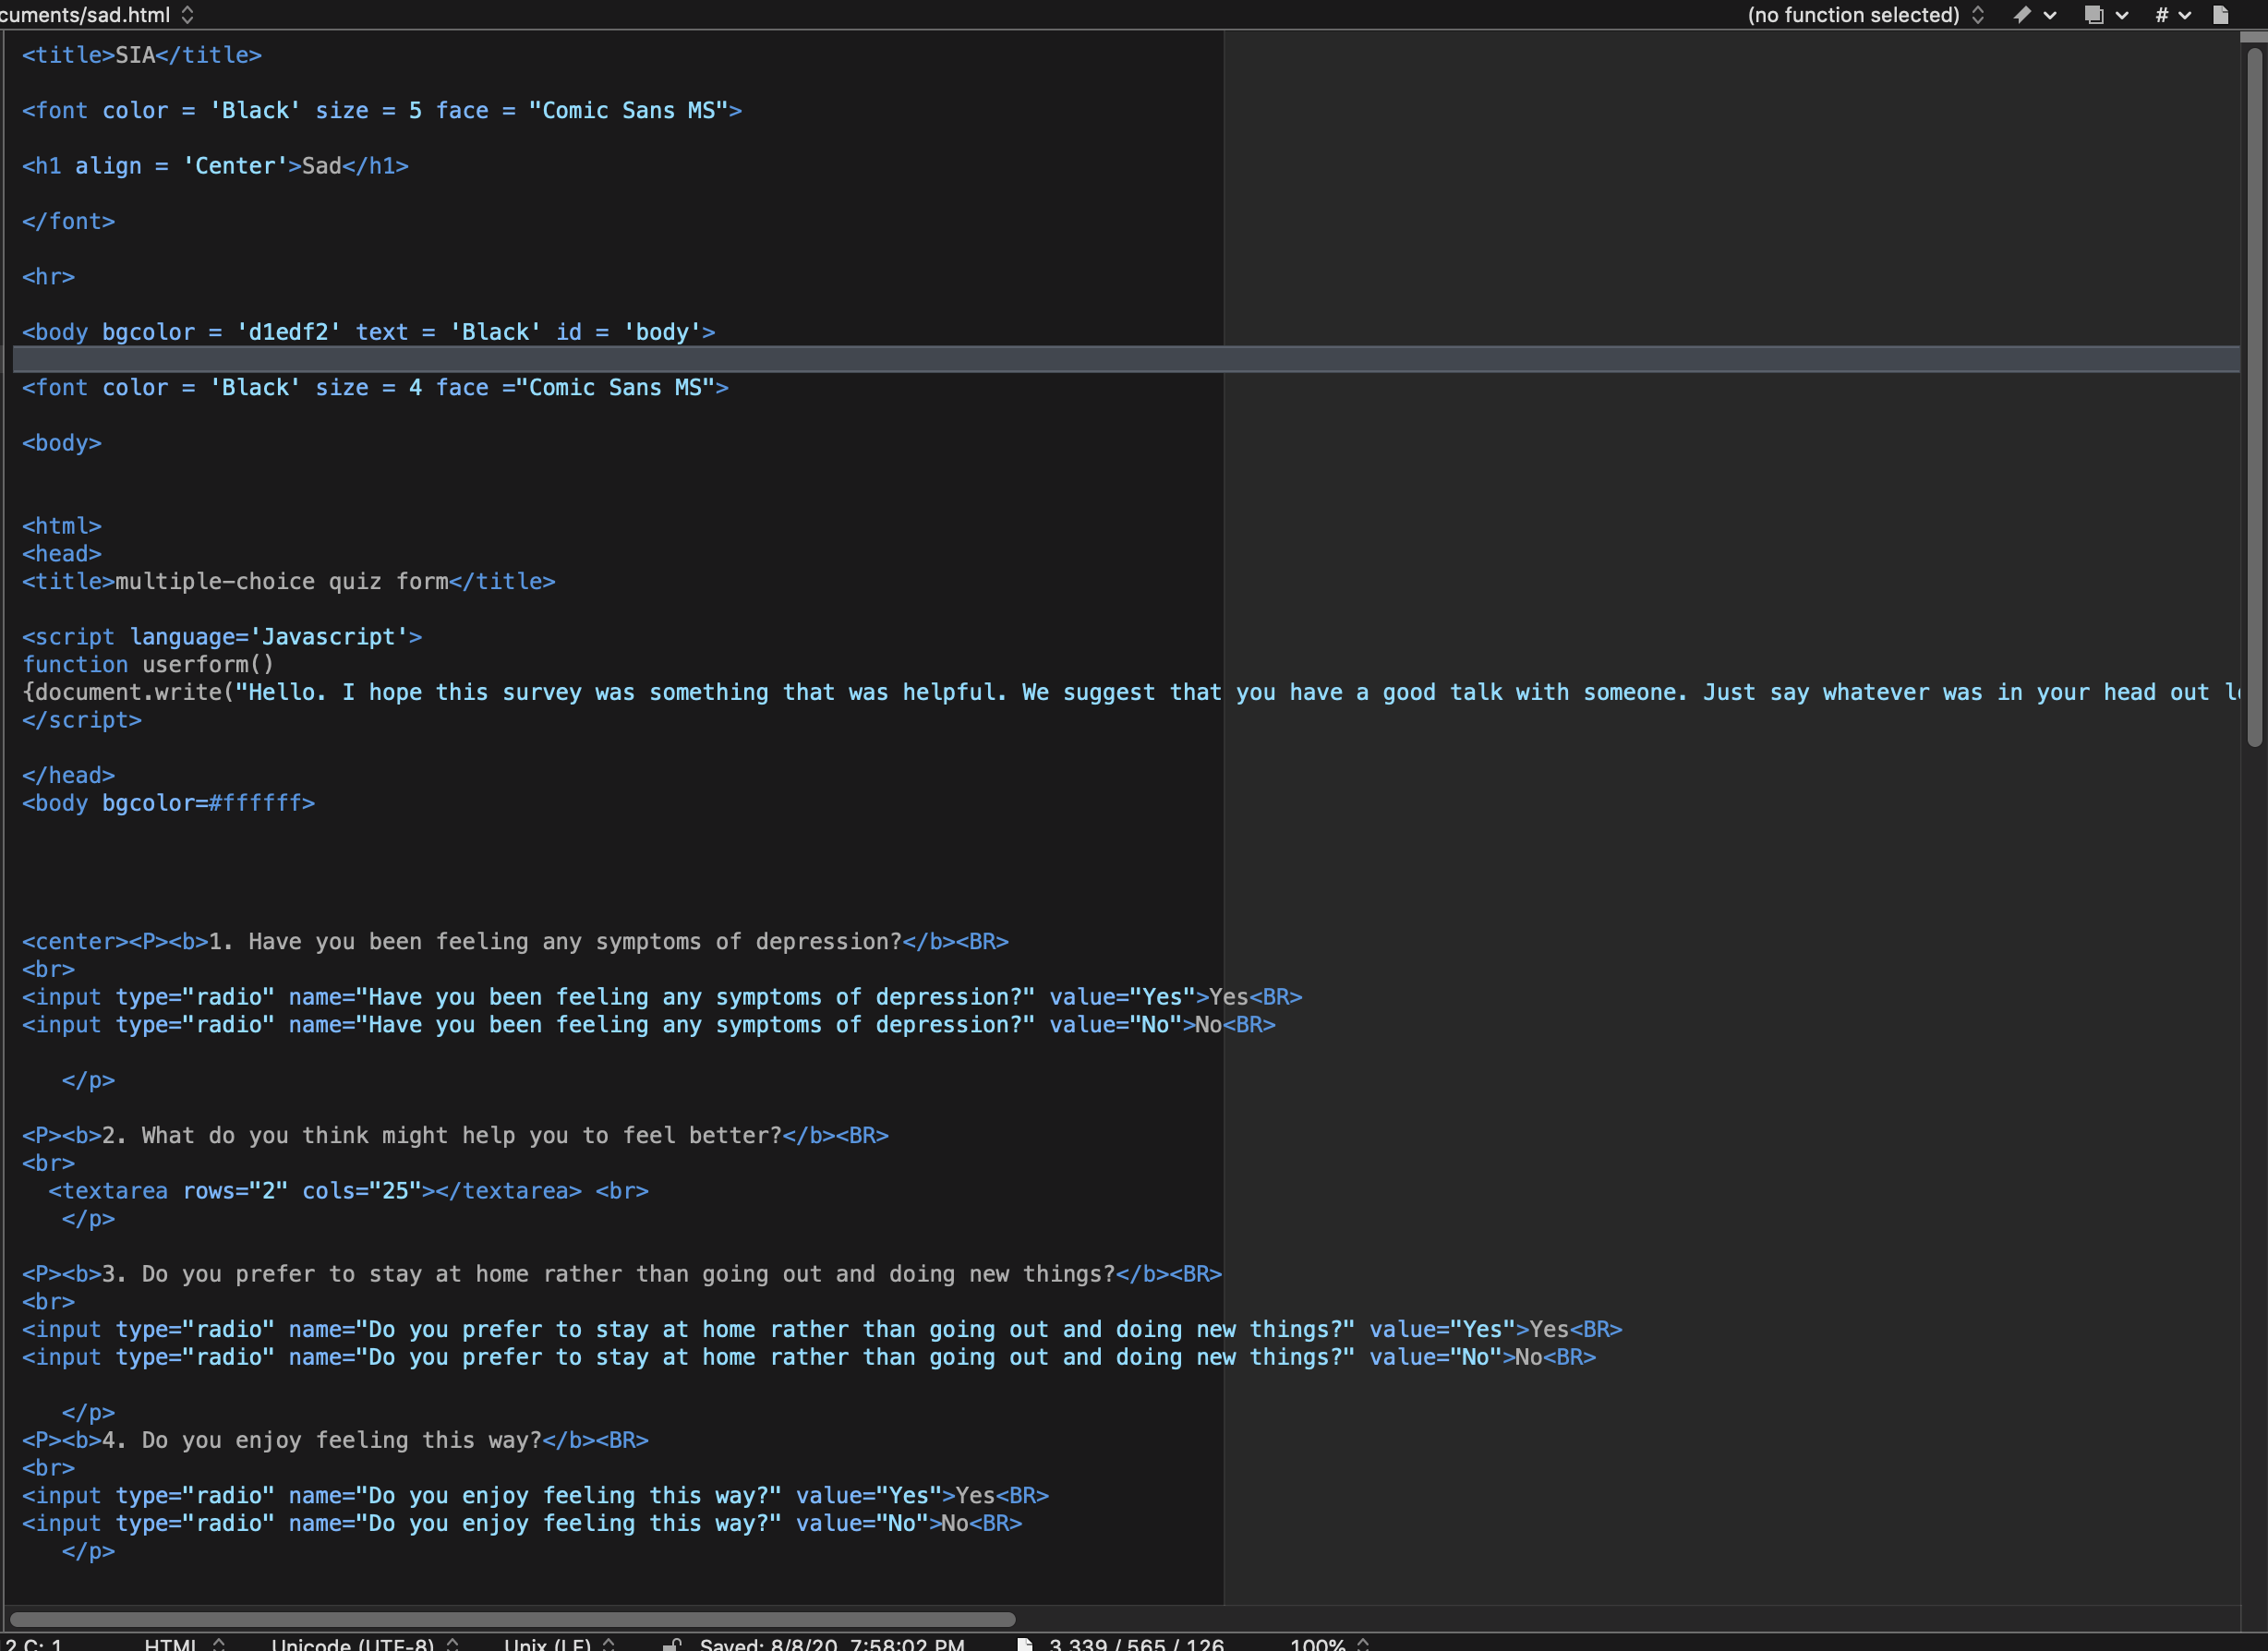Toggle the file lock icon in status bar
The height and width of the screenshot is (1651, 2268).
point(673,1644)
